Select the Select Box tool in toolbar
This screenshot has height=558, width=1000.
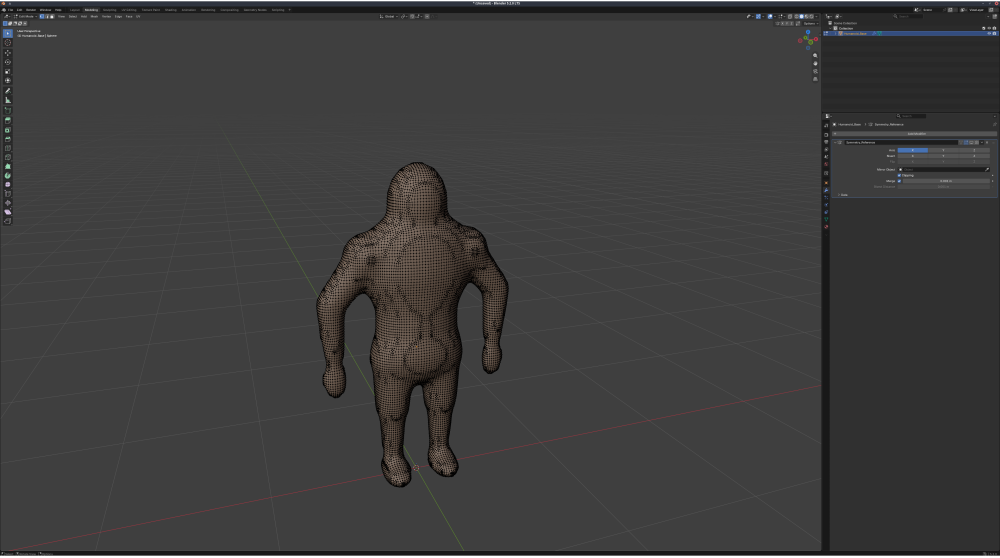pyautogui.click(x=8, y=33)
